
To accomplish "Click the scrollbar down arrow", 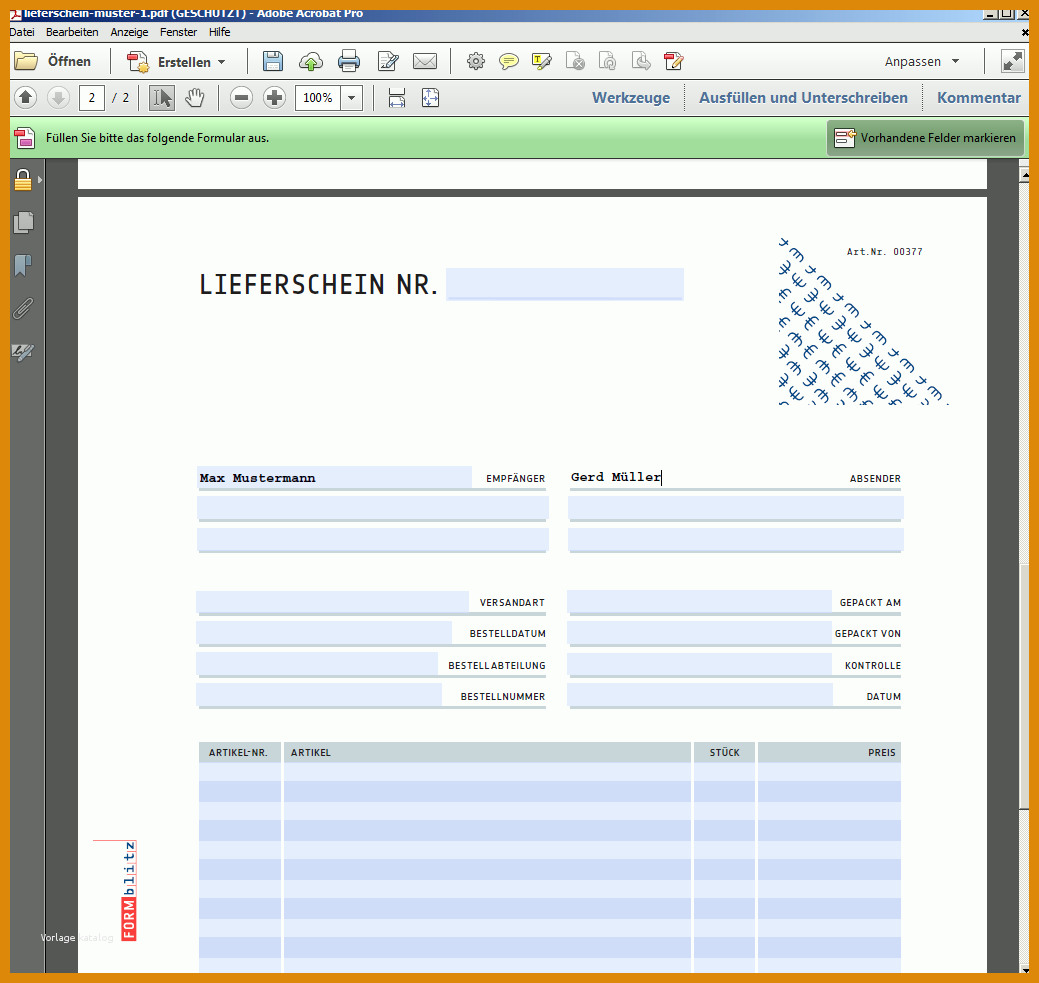I will coord(1024,969).
